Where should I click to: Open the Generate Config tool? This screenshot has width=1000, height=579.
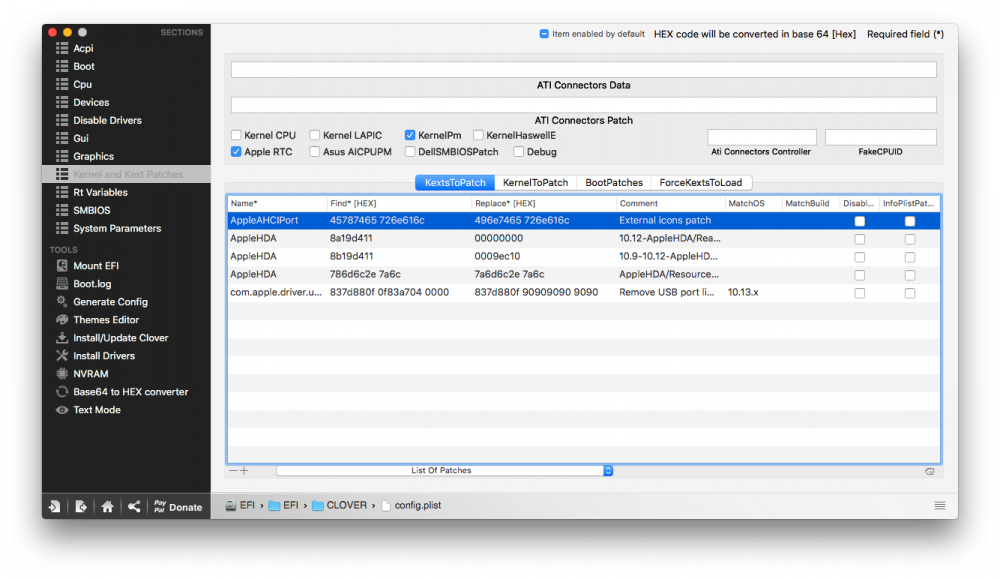110,302
